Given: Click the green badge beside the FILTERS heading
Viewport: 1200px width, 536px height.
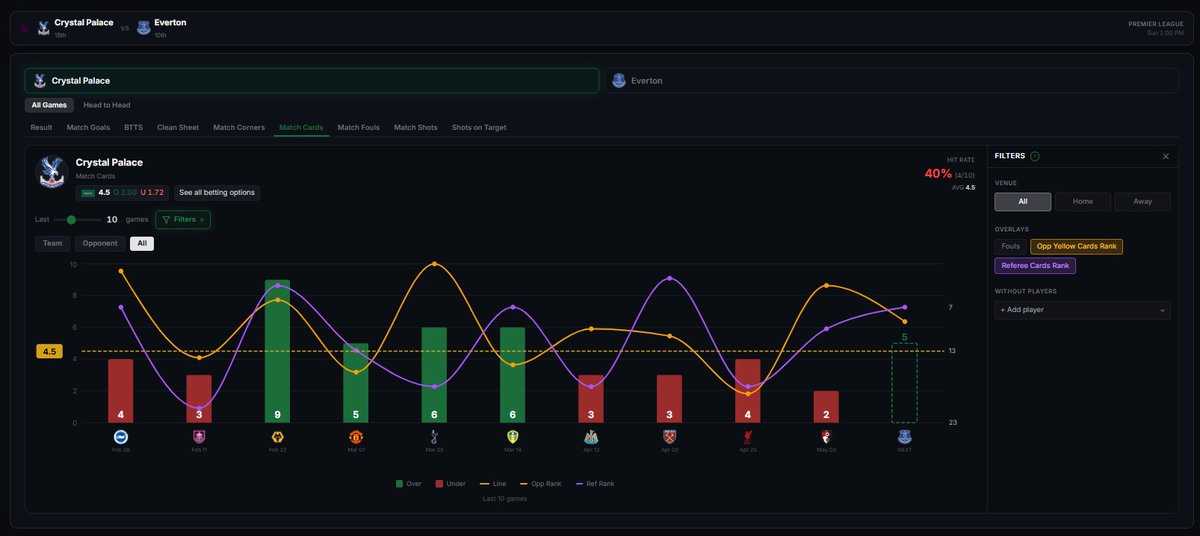Looking at the screenshot, I should pyautogui.click(x=1034, y=156).
